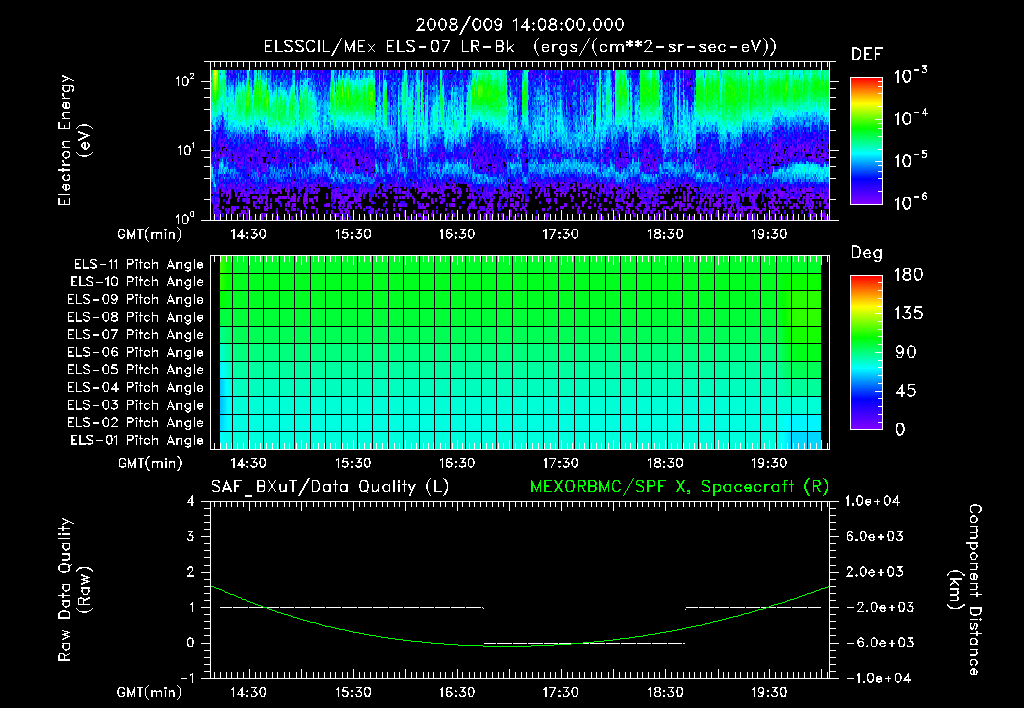Screen dimensions: 1024x708
Task: Click the 16:30 tick label under the pitch angle panel
Action: tap(456, 463)
